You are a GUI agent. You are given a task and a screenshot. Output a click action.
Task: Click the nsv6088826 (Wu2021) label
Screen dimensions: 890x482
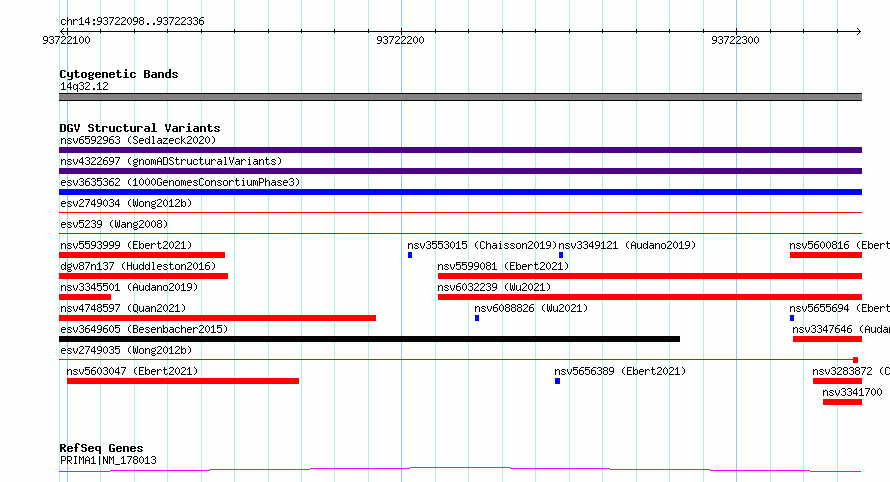click(531, 308)
